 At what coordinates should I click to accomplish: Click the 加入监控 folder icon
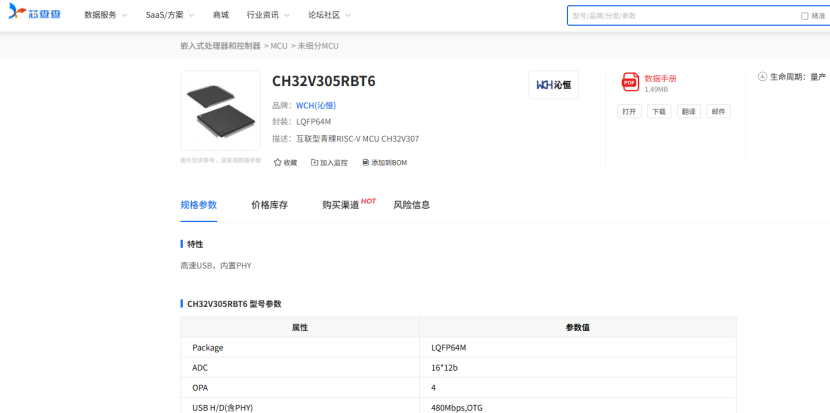314,163
